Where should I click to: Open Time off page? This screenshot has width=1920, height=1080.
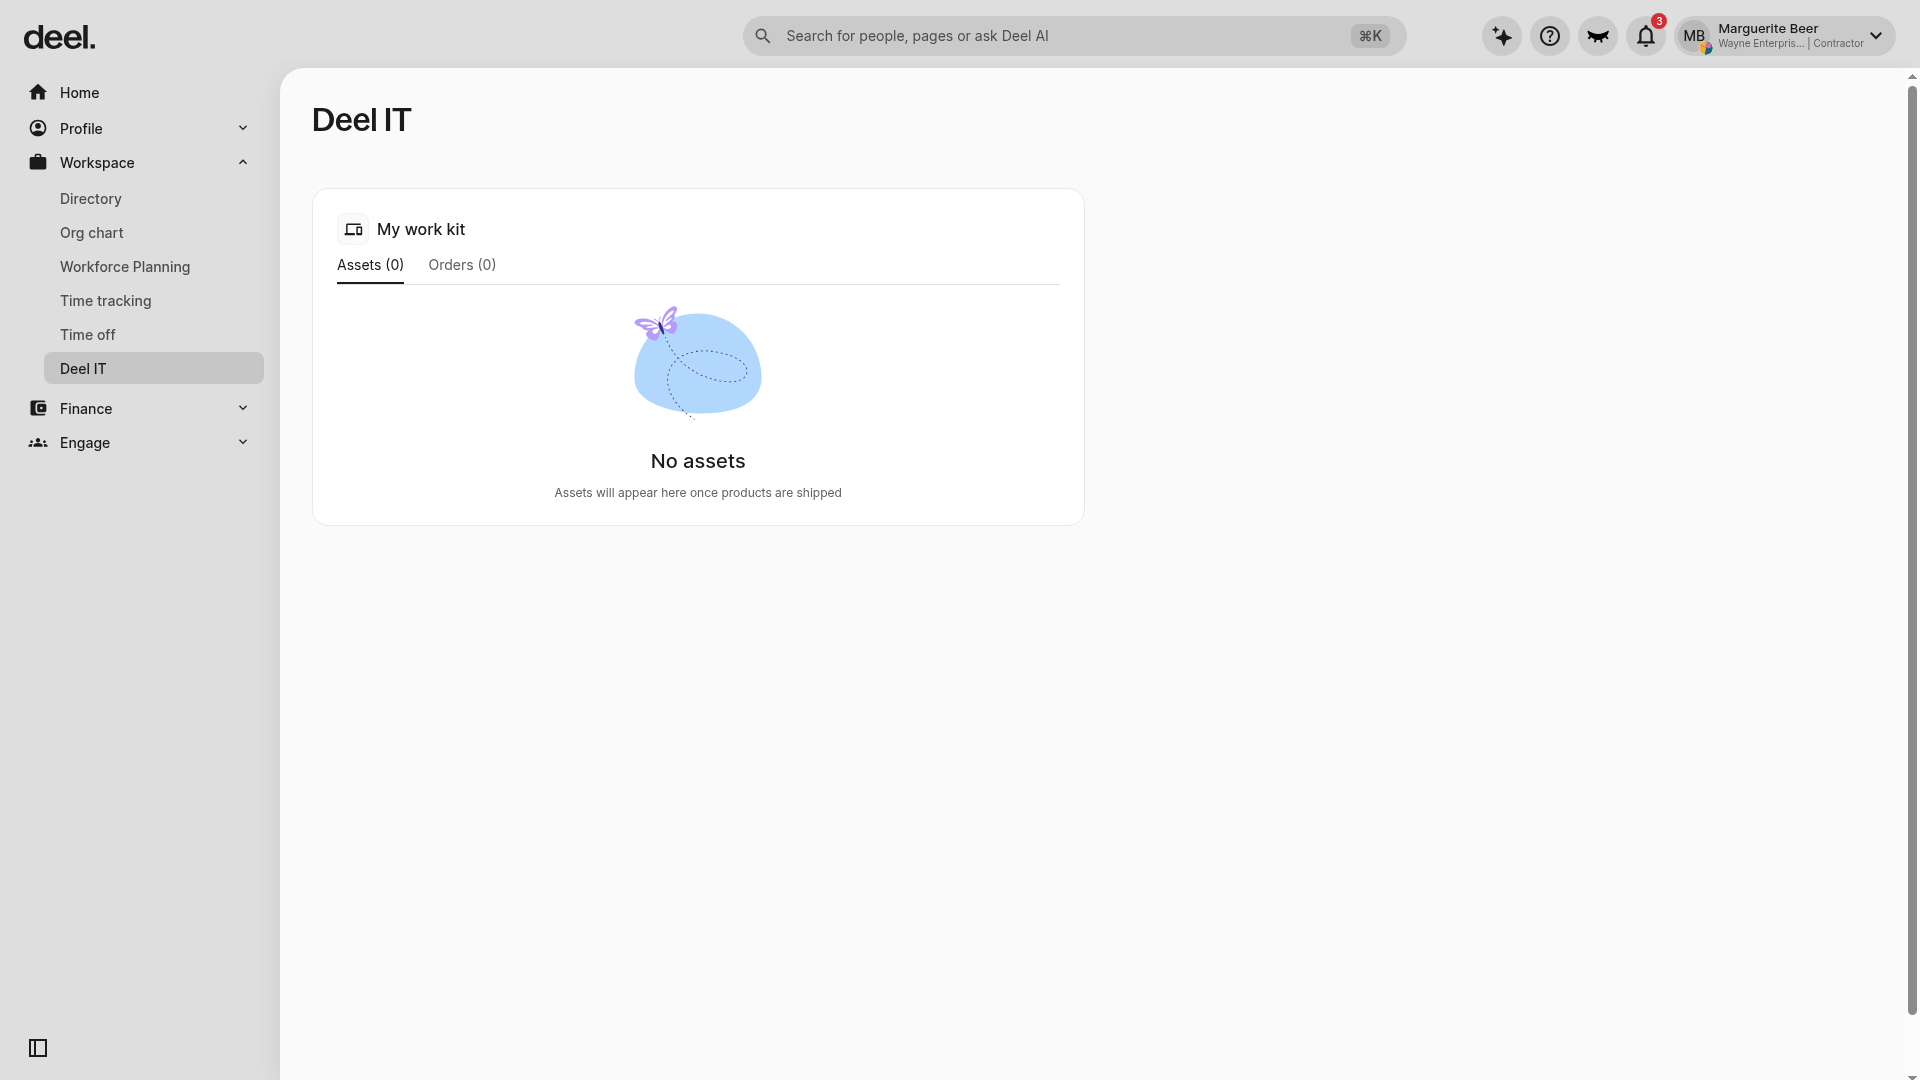coord(153,335)
